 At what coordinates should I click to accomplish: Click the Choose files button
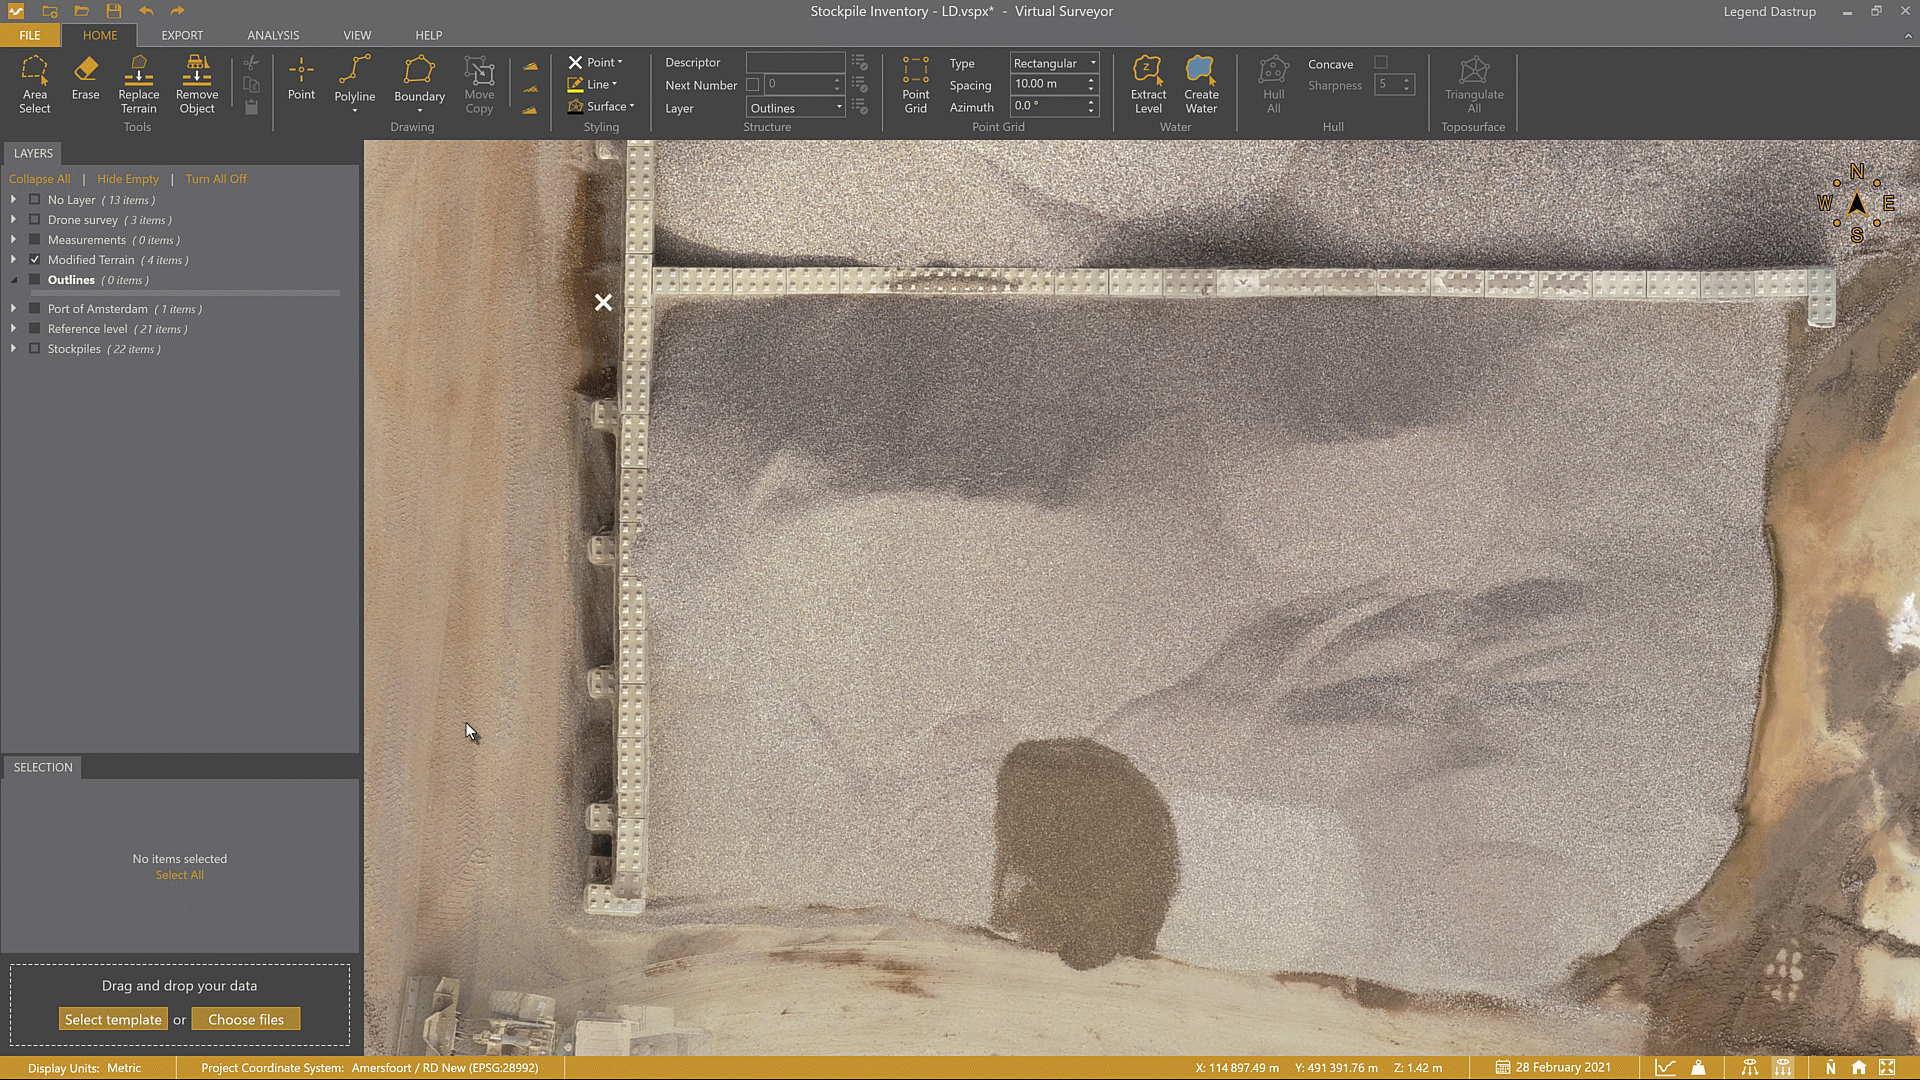click(x=245, y=1018)
